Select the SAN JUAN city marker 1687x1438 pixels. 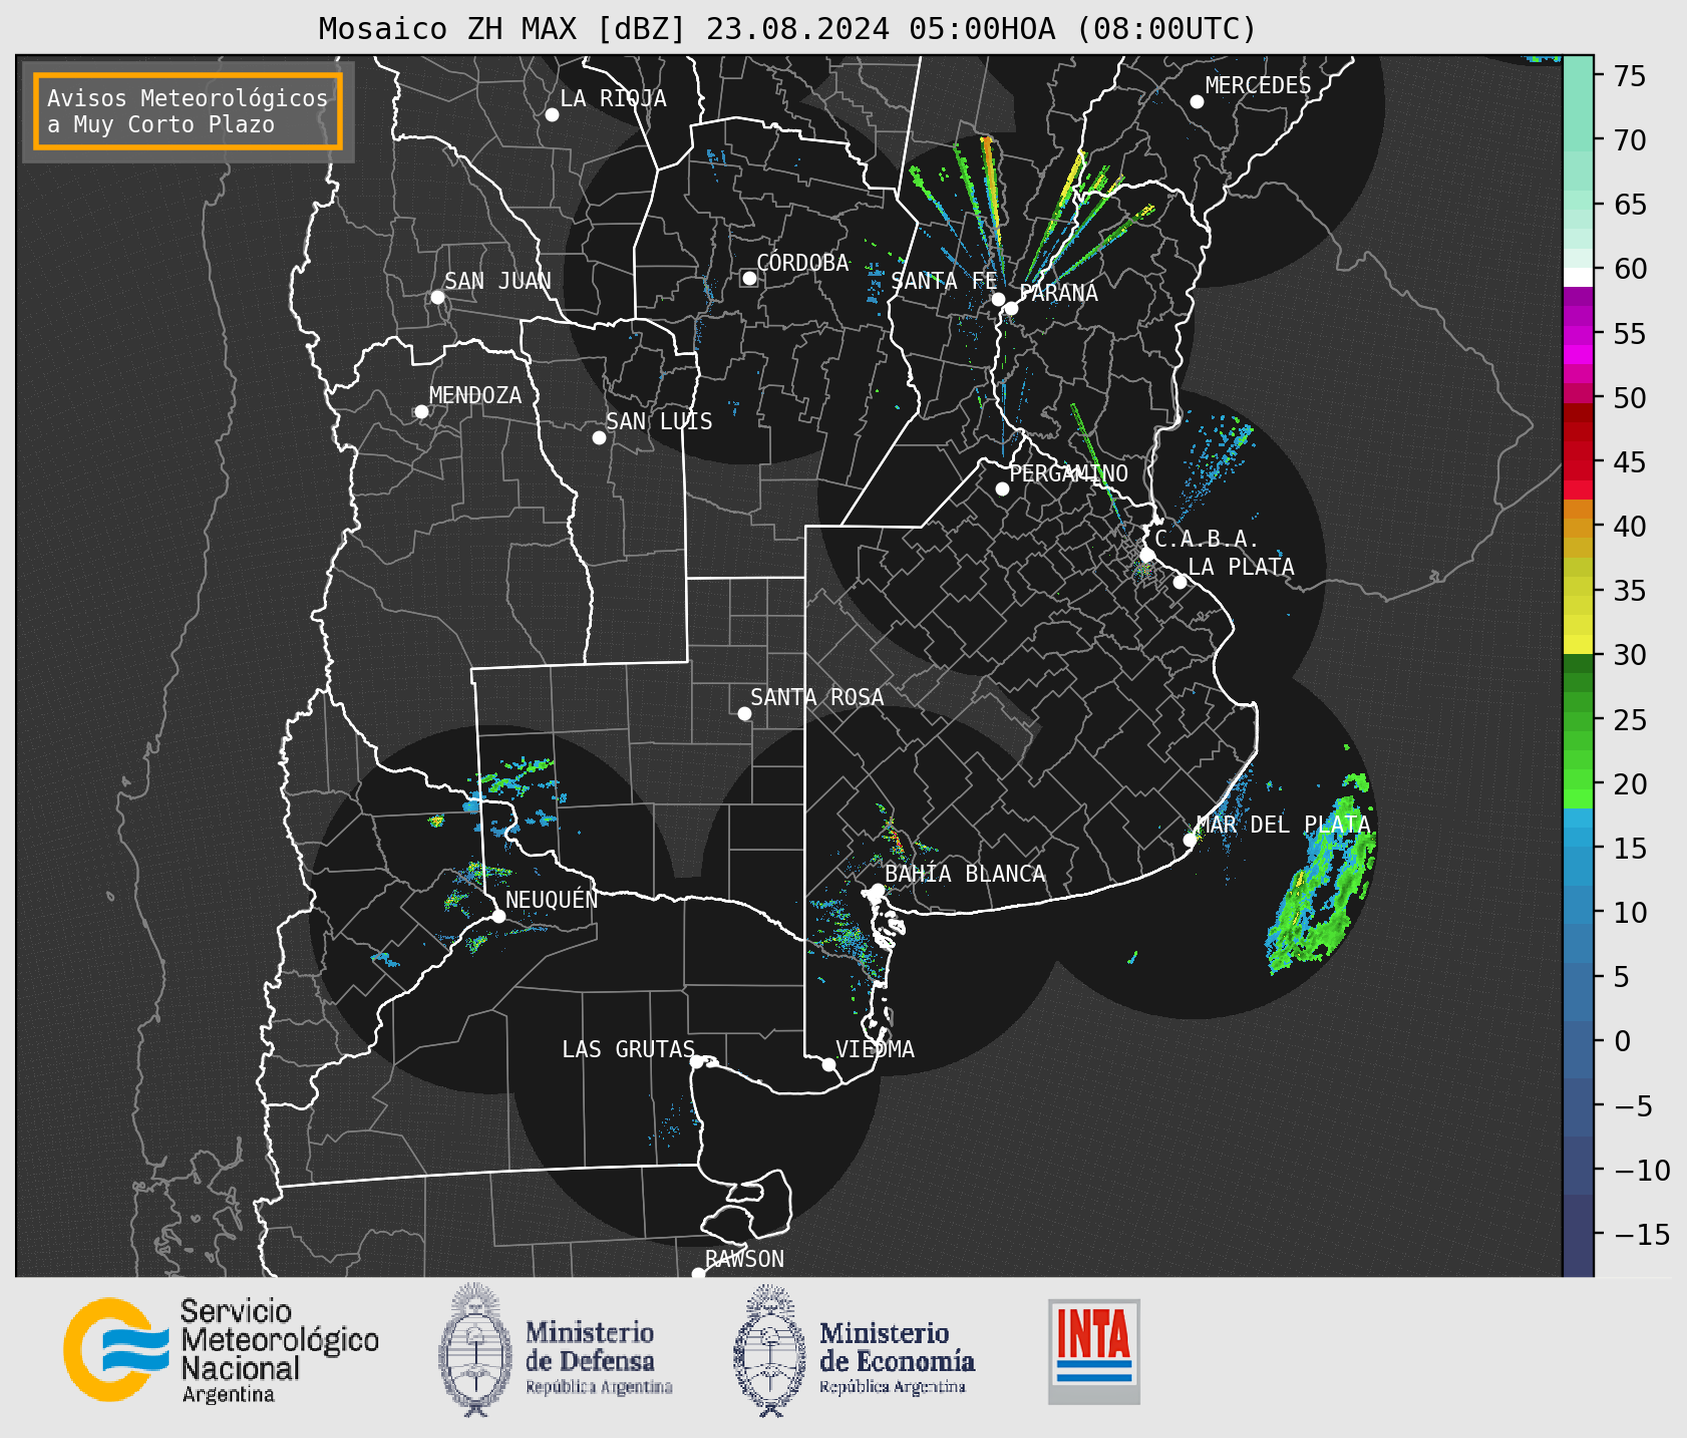pos(437,297)
